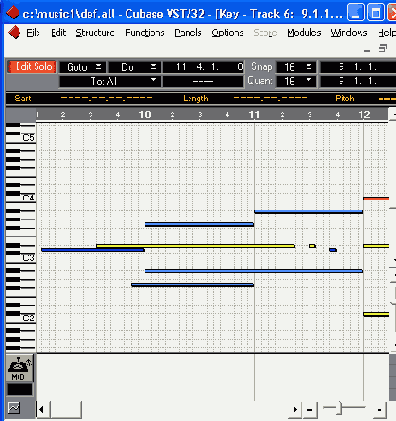
Task: Click the Start value field in info line
Action: [106, 98]
